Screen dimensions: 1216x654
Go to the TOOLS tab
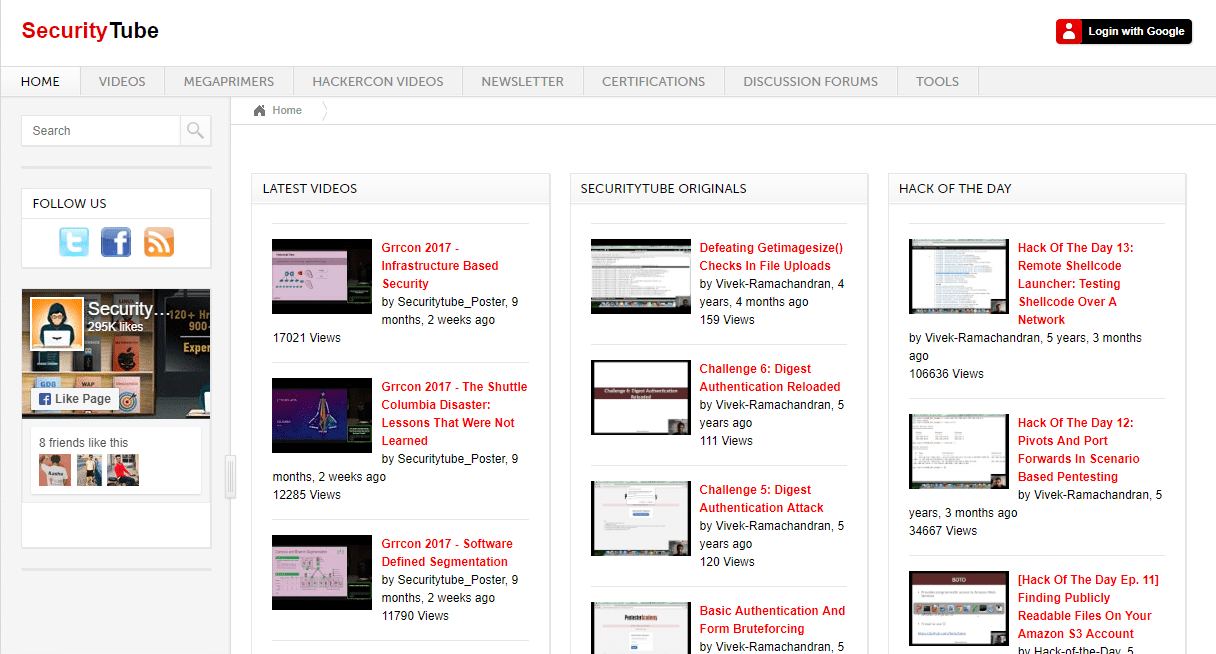click(x=937, y=82)
